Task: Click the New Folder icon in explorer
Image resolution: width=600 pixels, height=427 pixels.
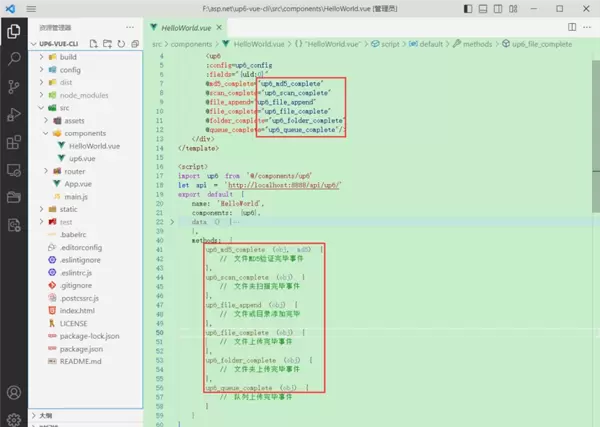Action: (x=109, y=43)
